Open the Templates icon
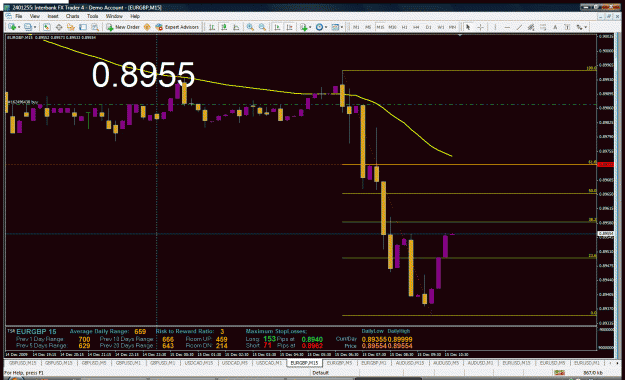625x380 pixels. pos(335,27)
